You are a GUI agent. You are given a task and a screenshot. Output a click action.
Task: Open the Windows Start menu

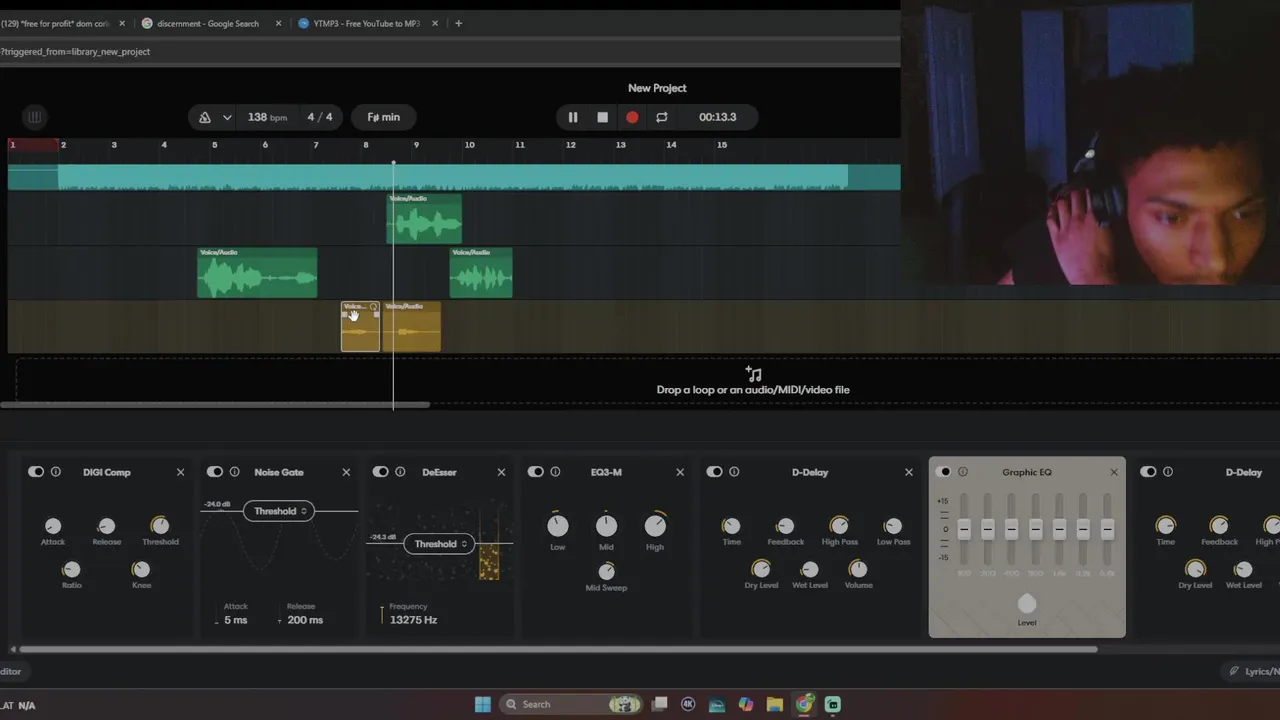482,704
